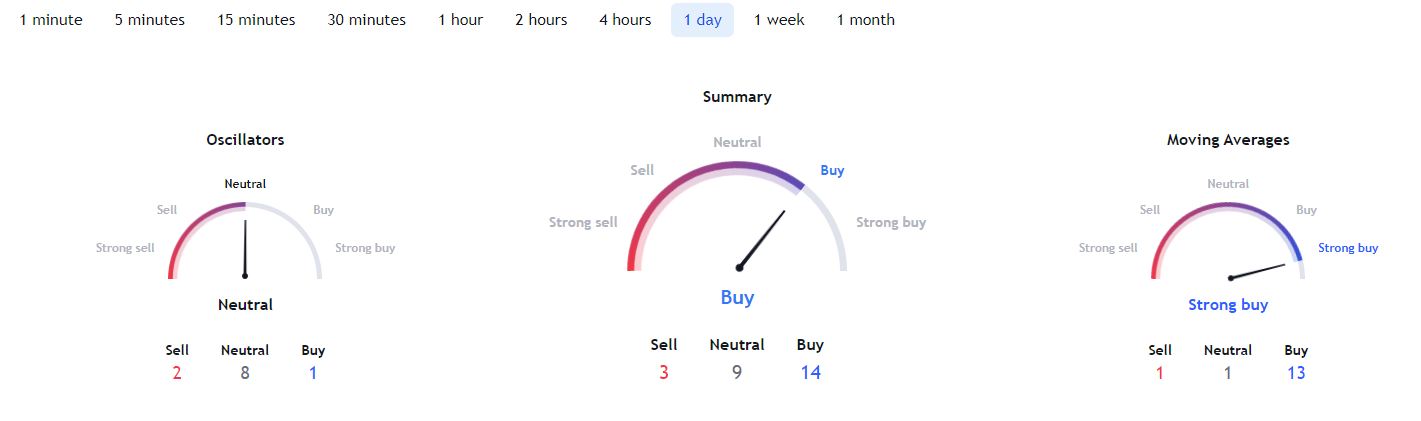Switch to 5 minutes timeframe
This screenshot has height=421, width=1421.
[x=150, y=20]
